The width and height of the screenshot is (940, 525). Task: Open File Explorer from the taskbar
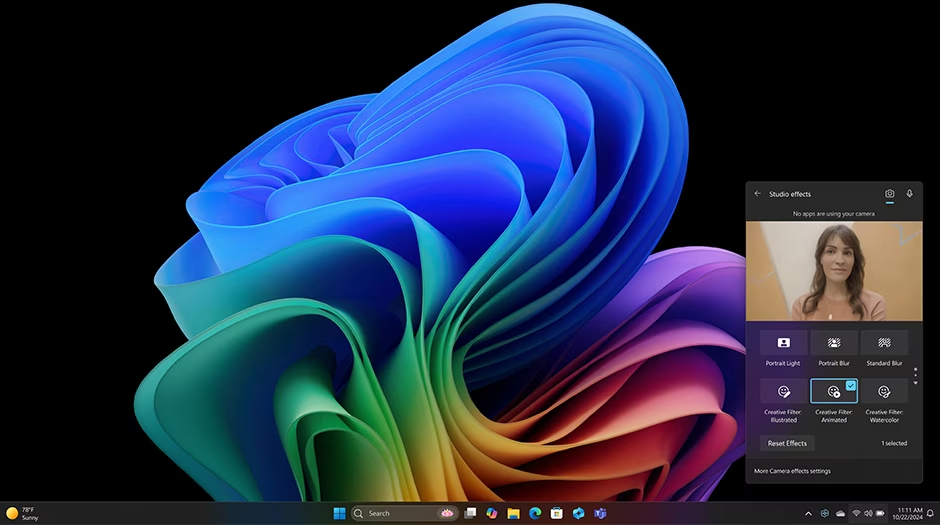(x=513, y=513)
